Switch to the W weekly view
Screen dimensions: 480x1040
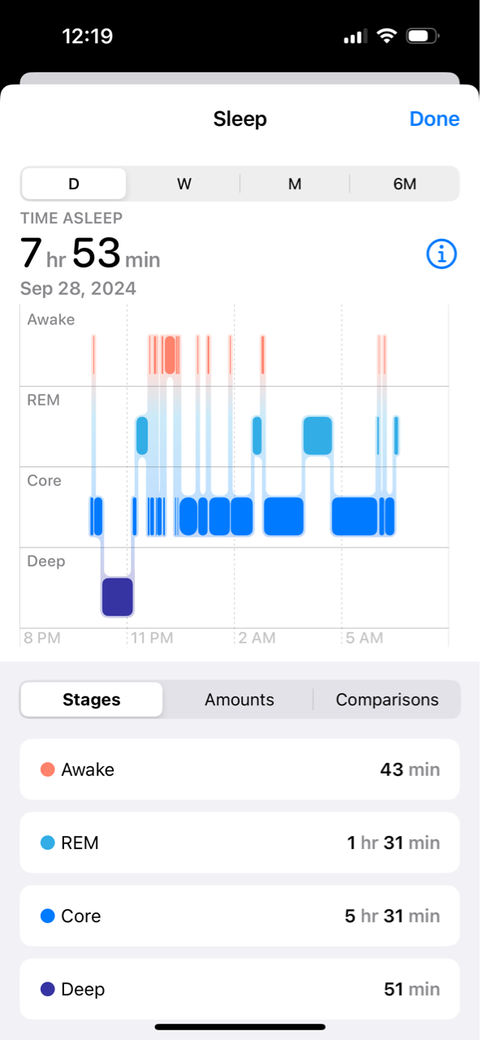[x=184, y=184]
